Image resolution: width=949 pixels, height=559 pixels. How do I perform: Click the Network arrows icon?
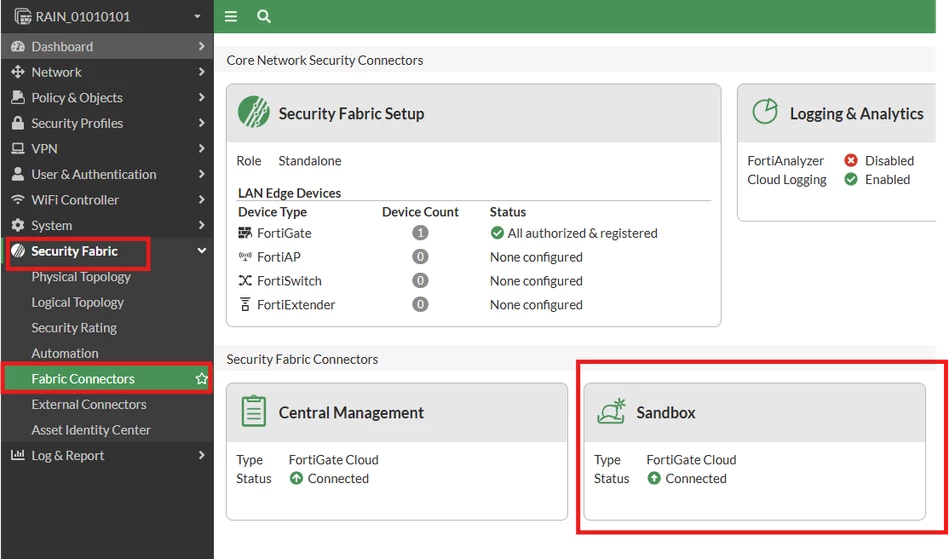tap(18, 72)
